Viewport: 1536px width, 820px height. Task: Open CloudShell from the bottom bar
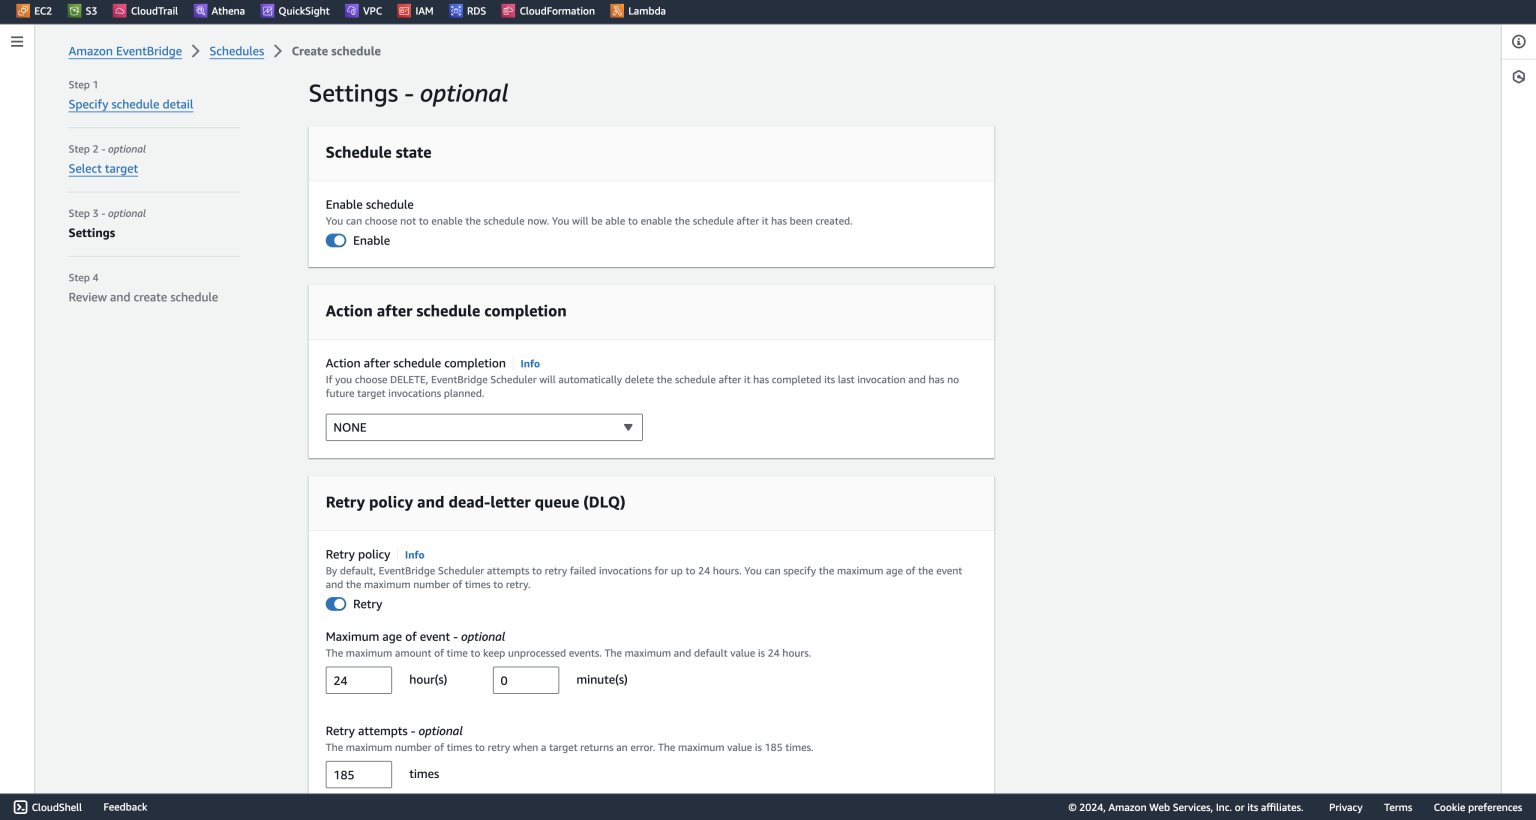point(46,806)
